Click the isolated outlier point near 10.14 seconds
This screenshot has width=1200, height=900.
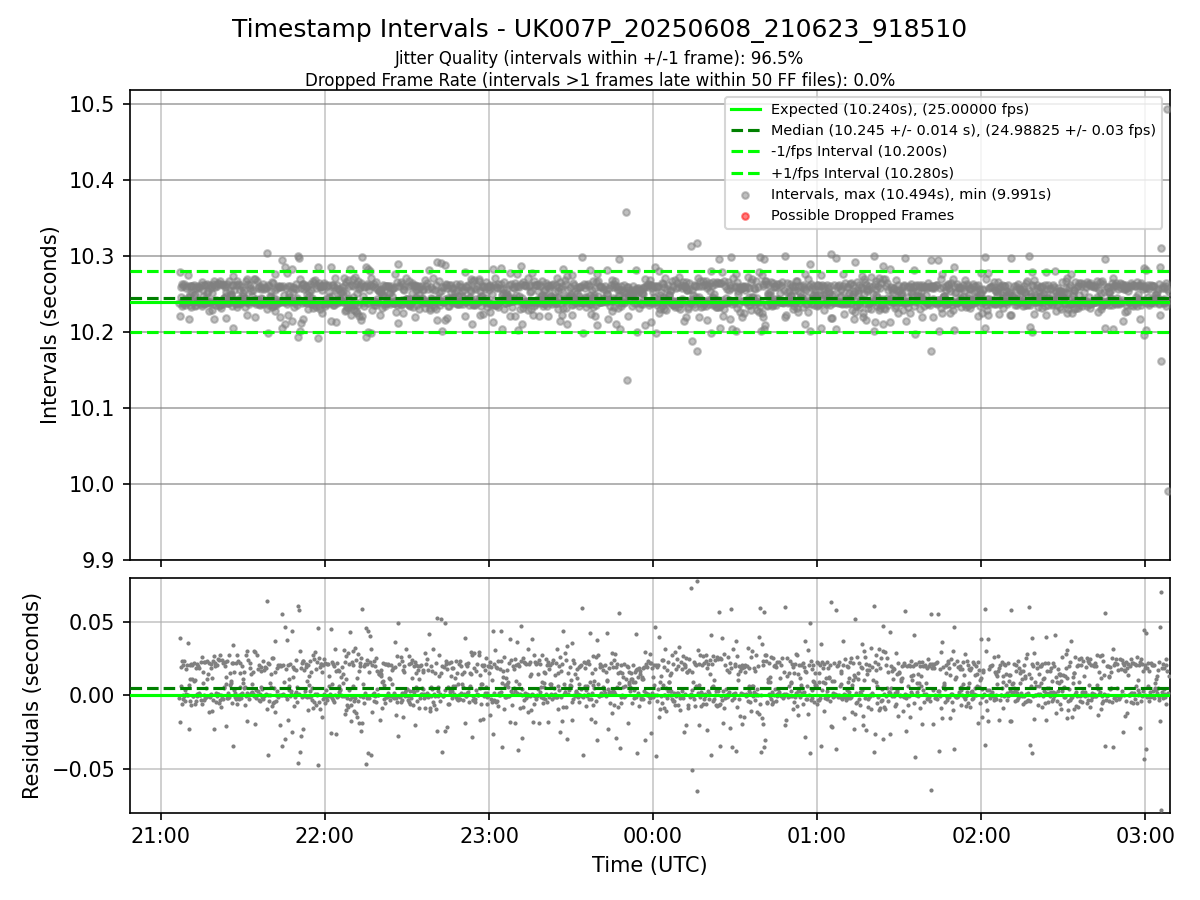[627, 380]
